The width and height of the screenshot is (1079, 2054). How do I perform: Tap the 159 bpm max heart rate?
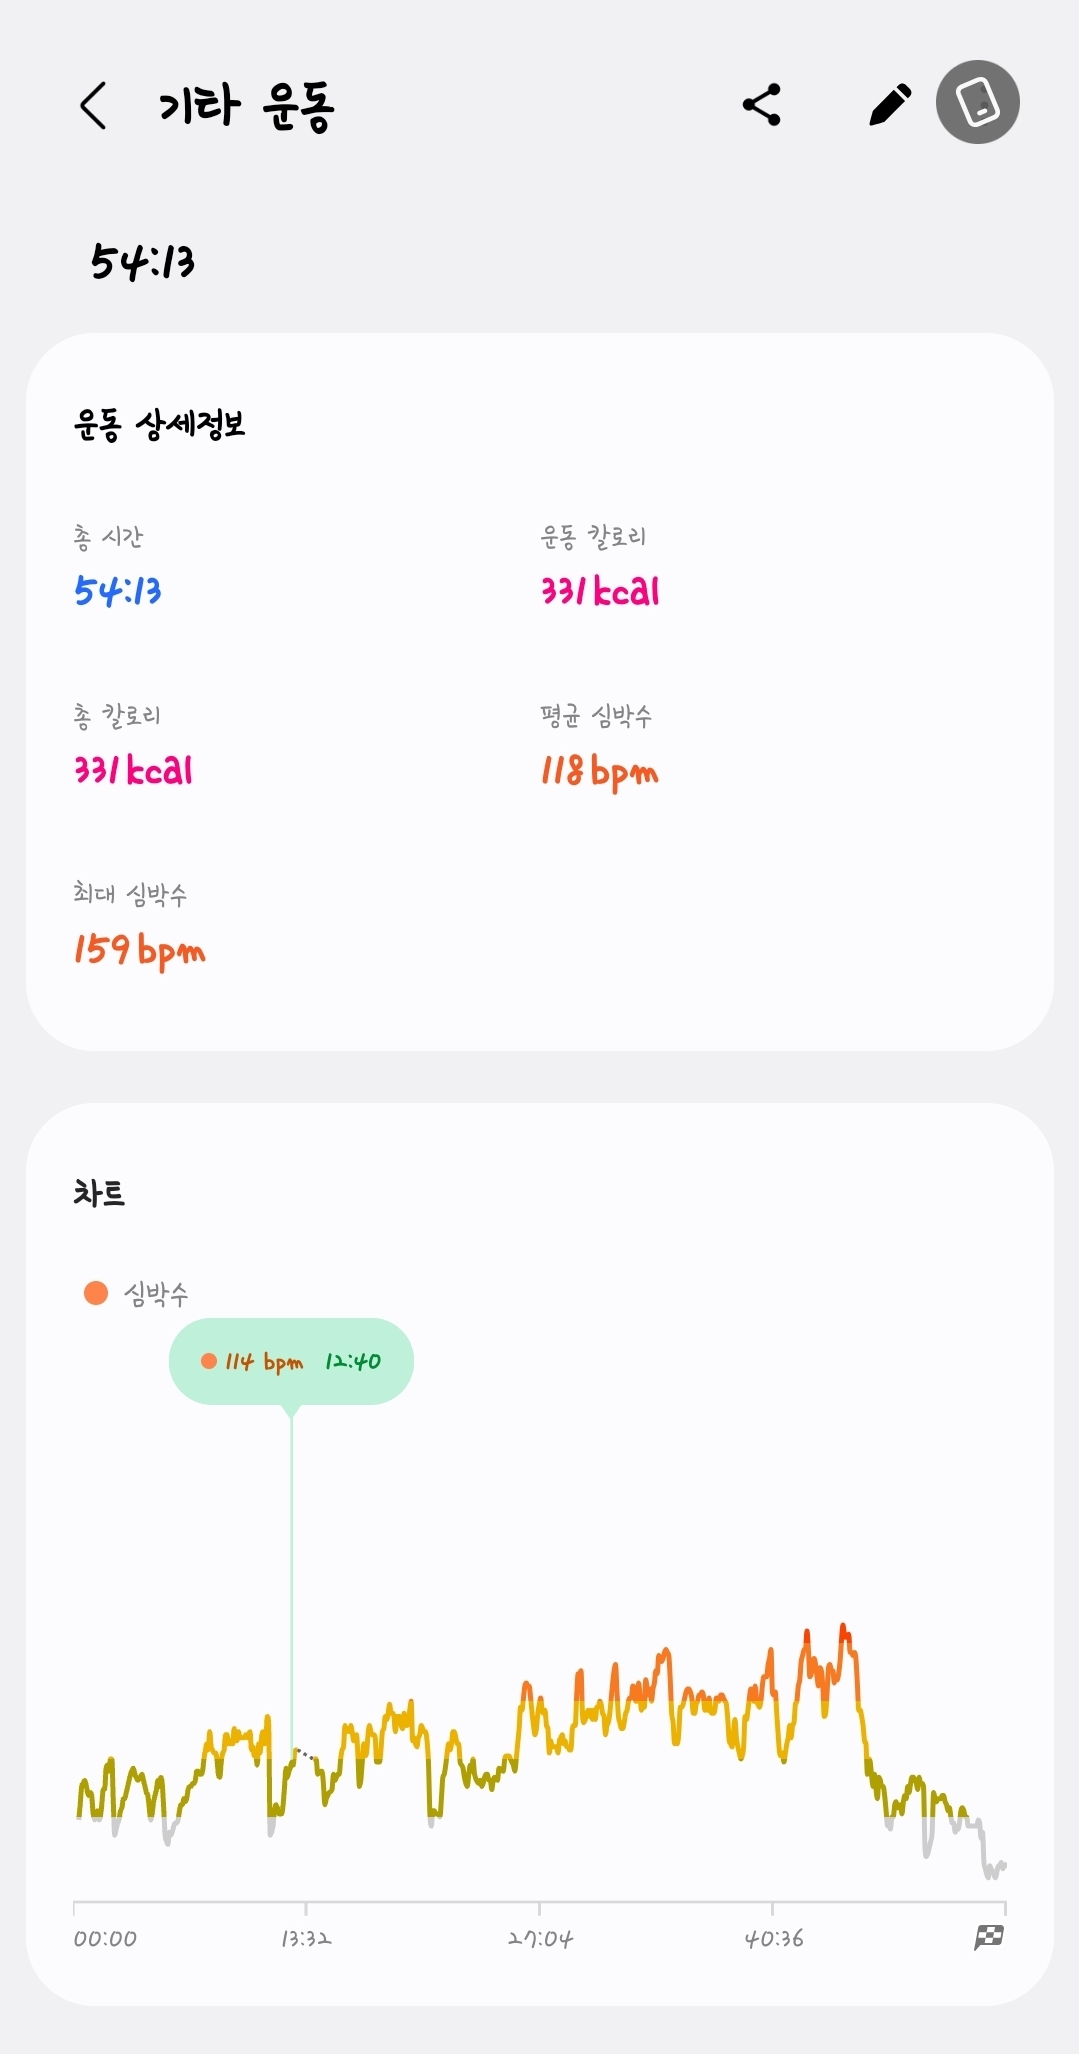coord(139,950)
